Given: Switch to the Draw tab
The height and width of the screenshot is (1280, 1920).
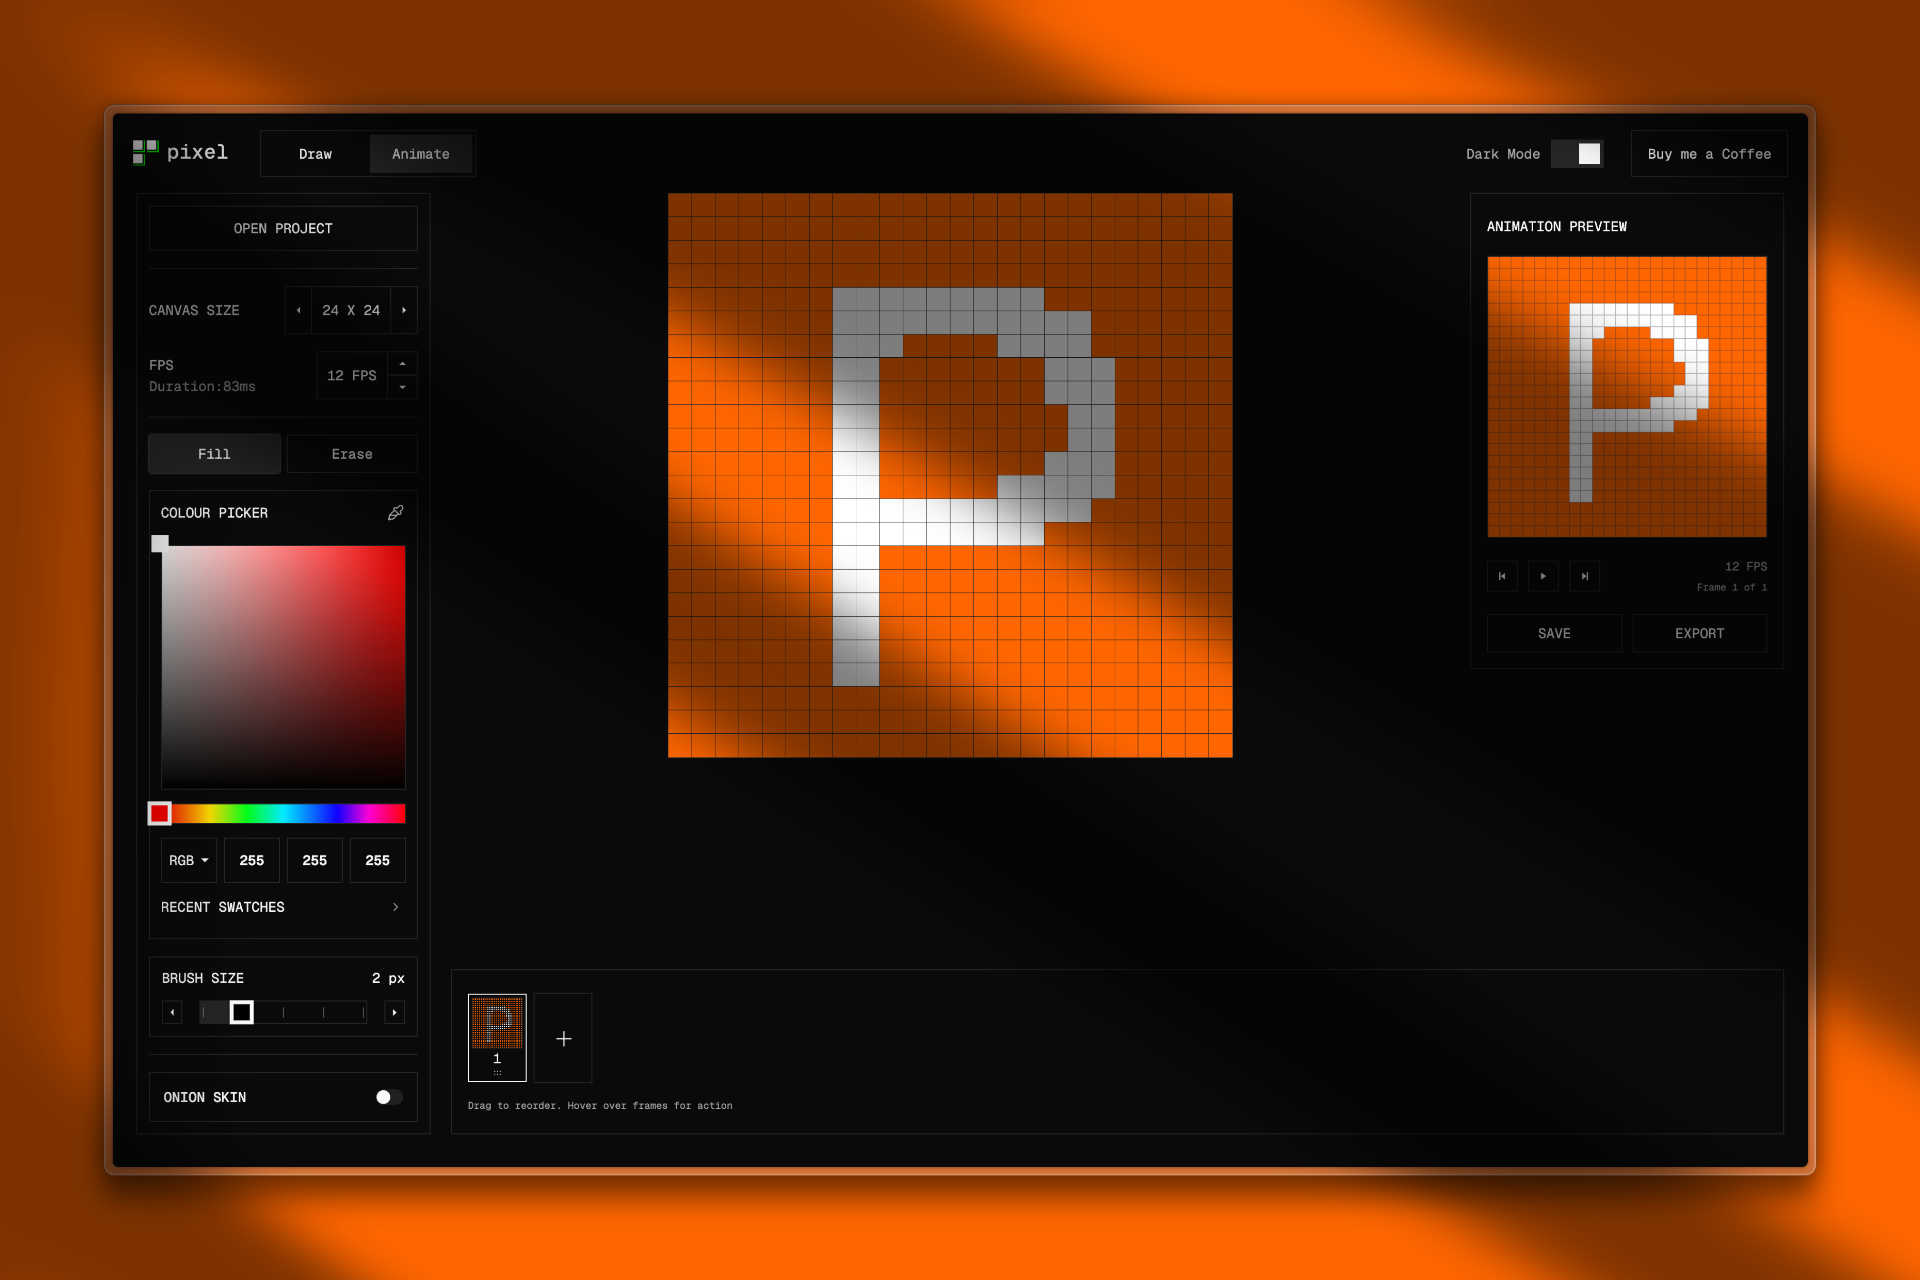Looking at the screenshot, I should pos(314,154).
